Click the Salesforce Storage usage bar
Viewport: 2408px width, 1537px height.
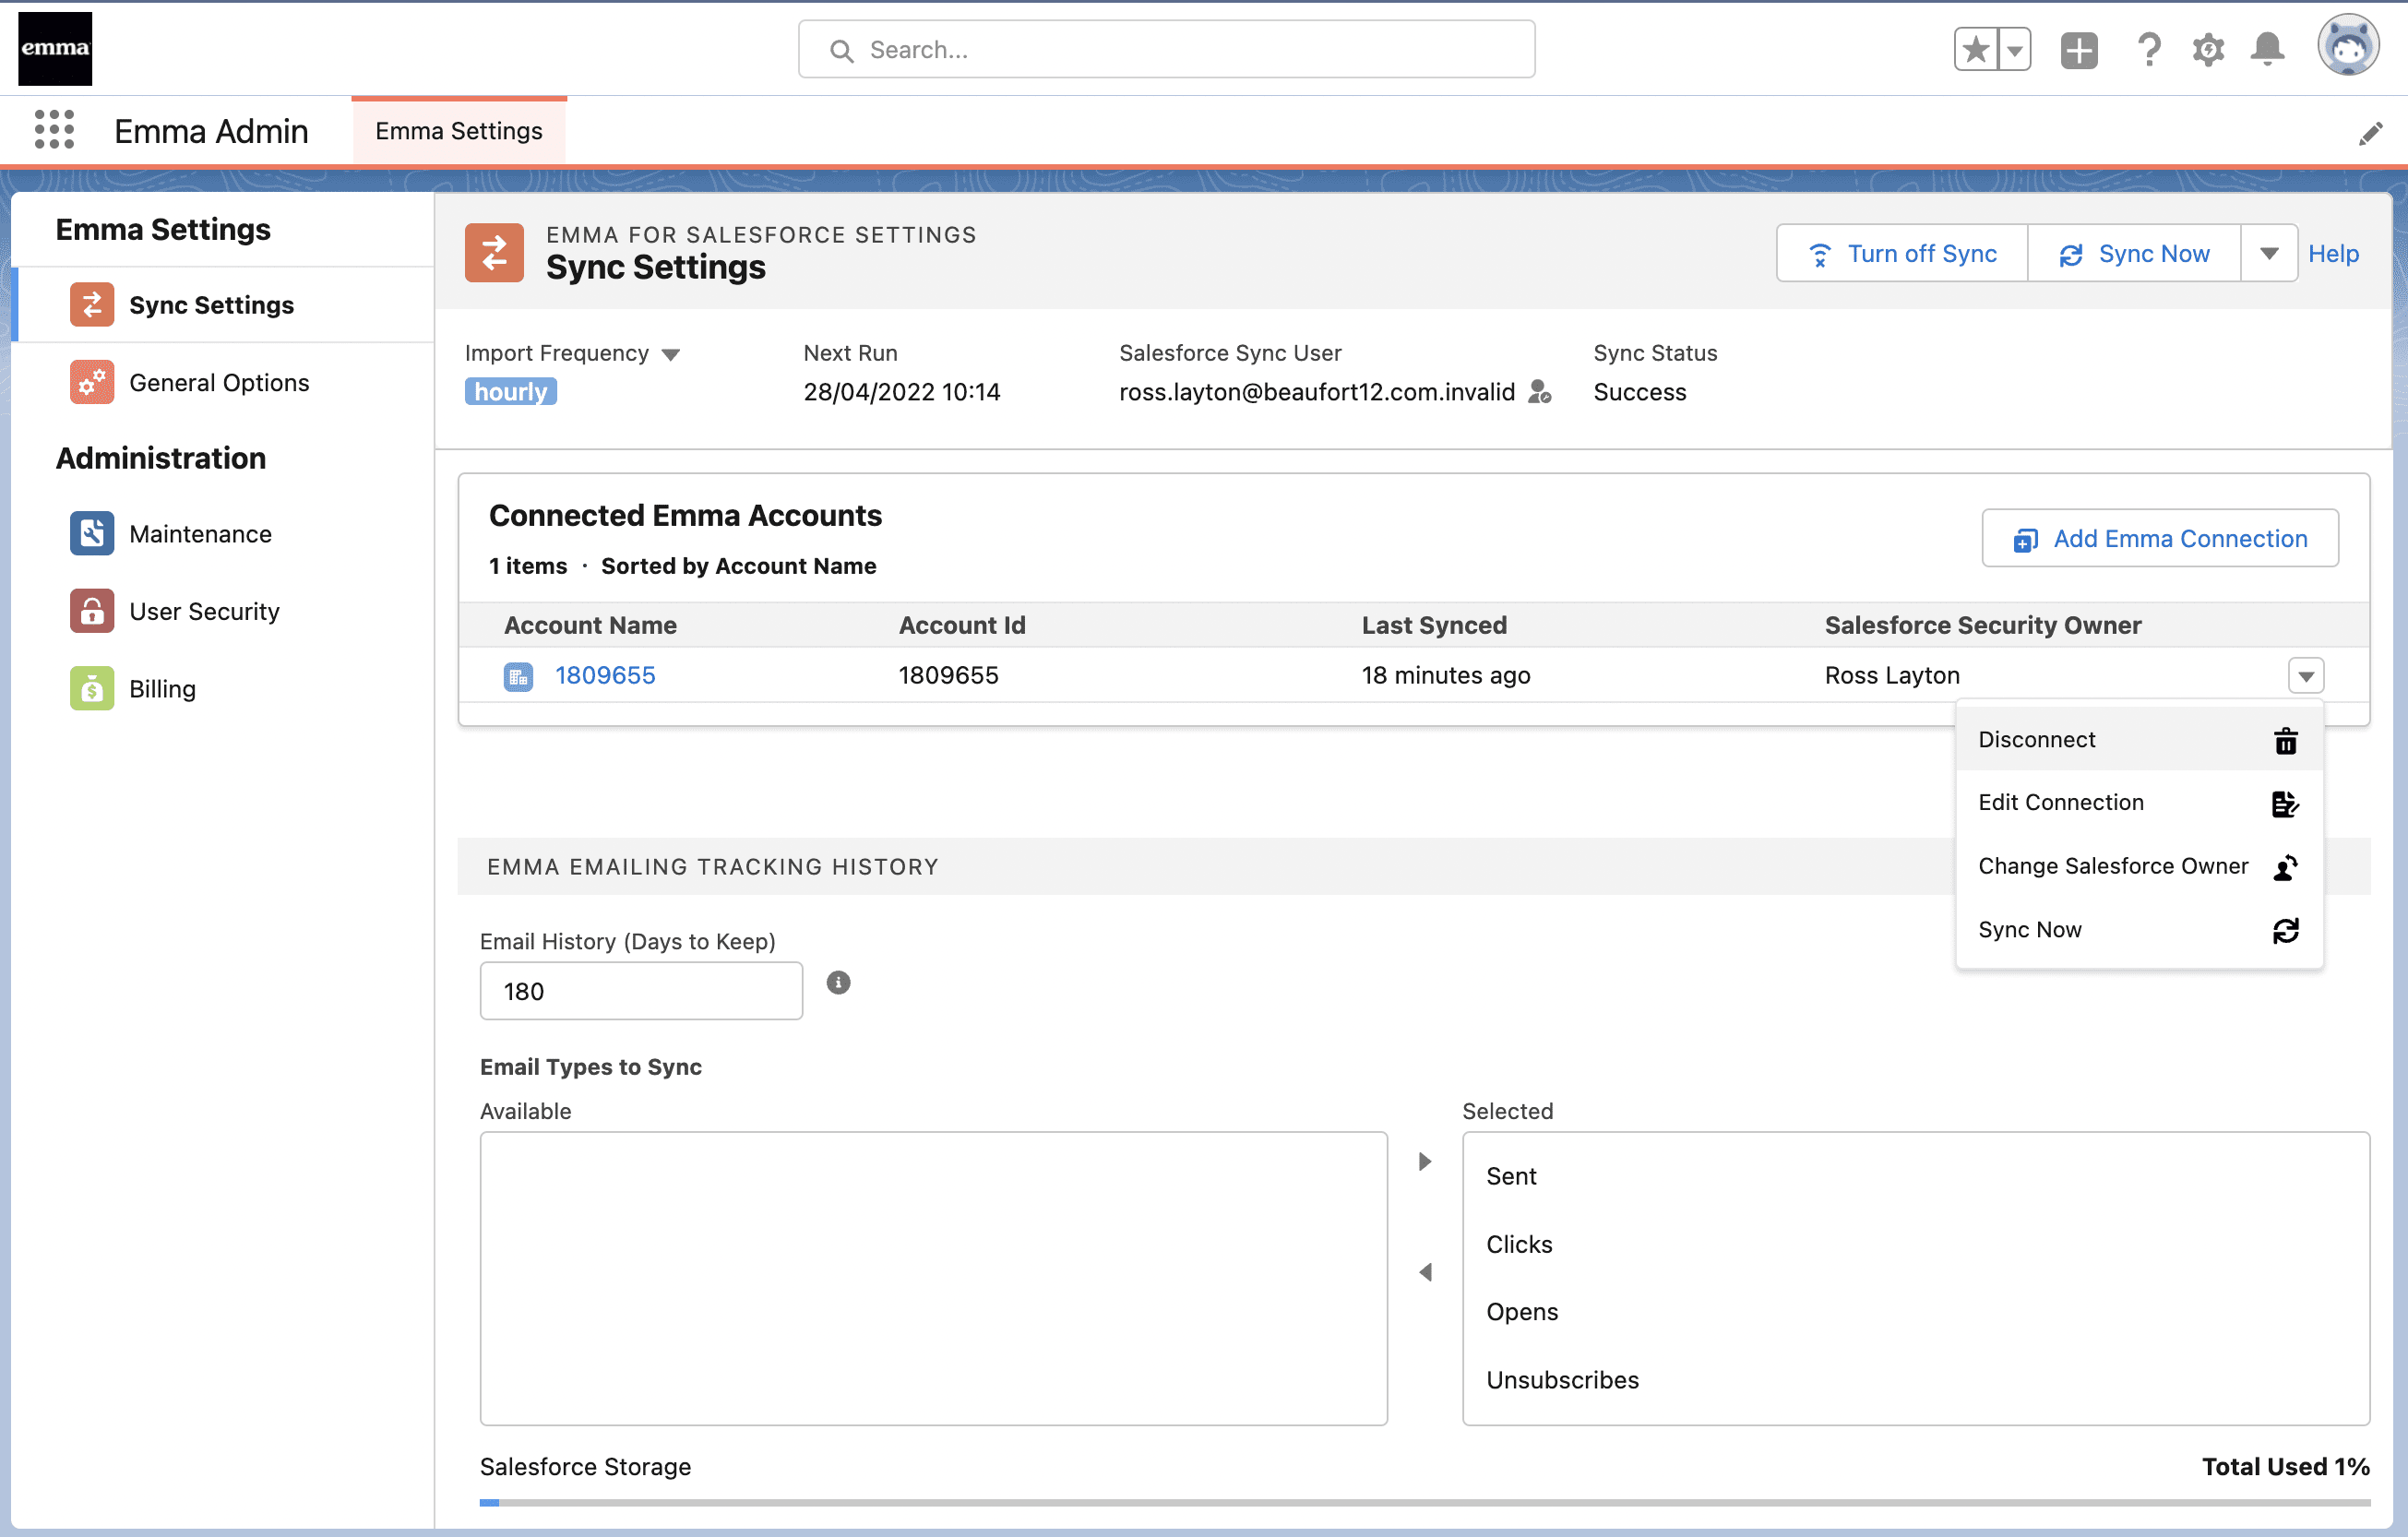(x=1424, y=1502)
